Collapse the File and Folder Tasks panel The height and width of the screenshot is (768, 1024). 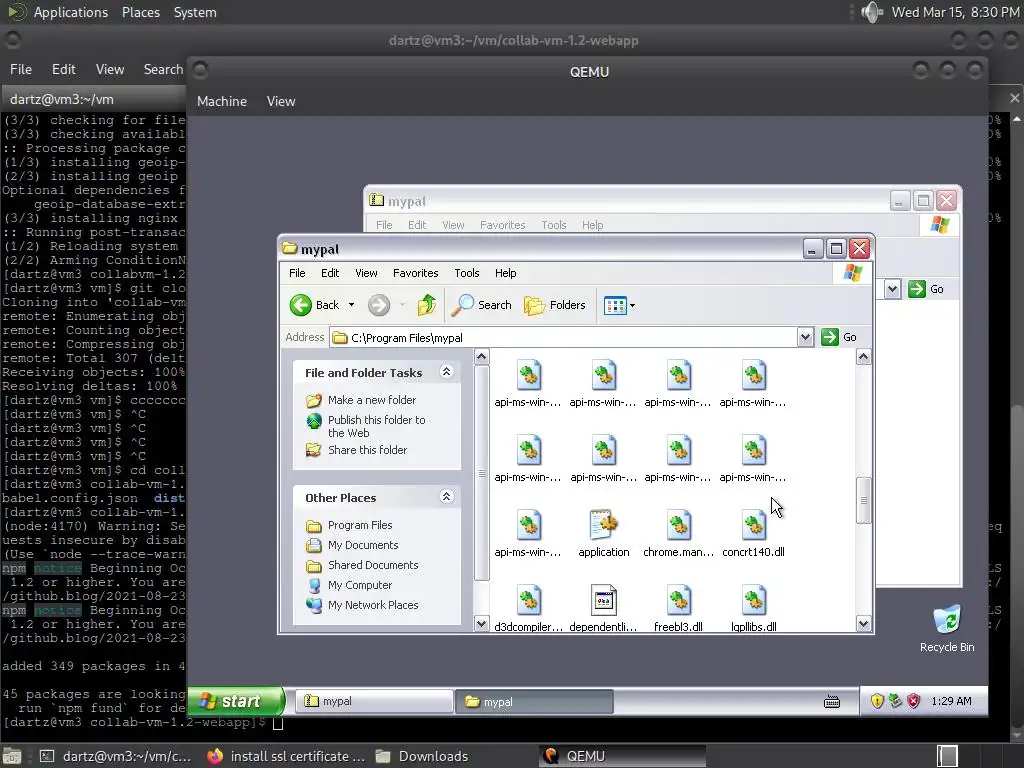447,372
